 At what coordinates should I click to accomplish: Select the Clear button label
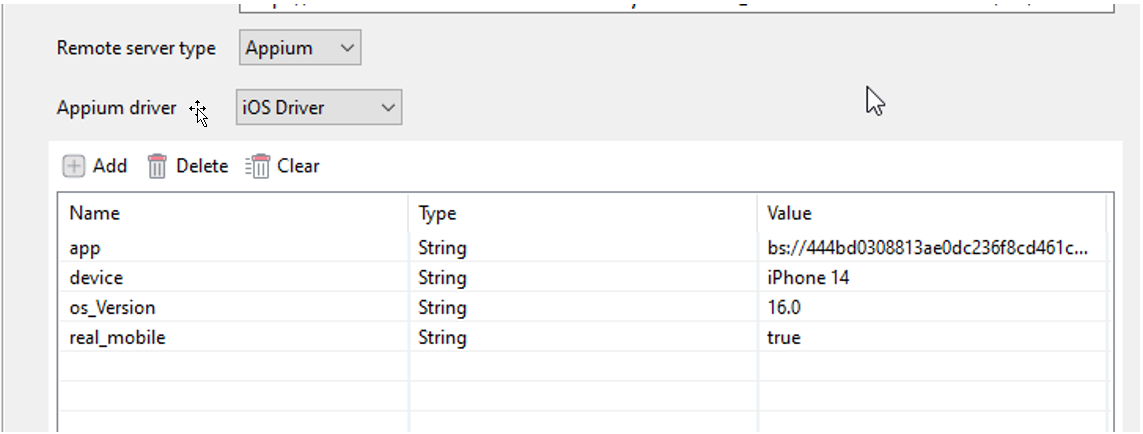pos(298,166)
